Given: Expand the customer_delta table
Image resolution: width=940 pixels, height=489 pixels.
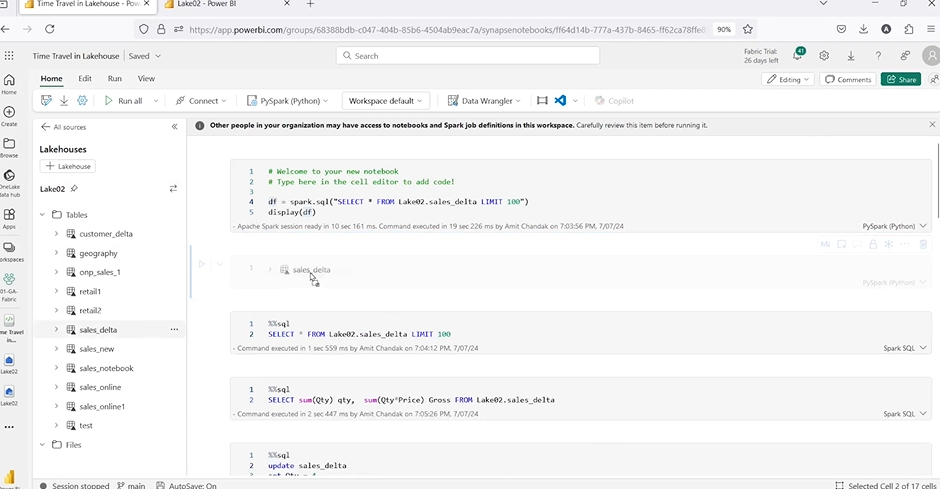Looking at the screenshot, I should [56, 234].
